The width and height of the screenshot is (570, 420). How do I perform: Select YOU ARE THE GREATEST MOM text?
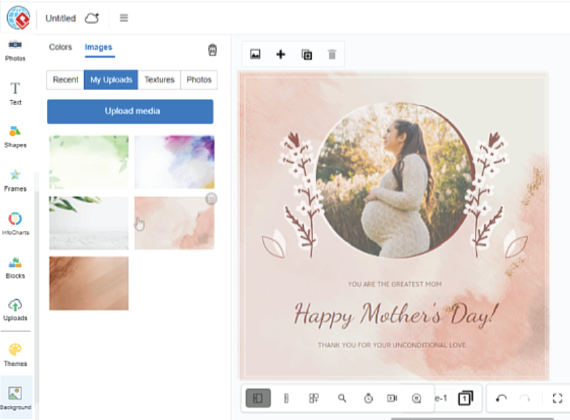(395, 284)
